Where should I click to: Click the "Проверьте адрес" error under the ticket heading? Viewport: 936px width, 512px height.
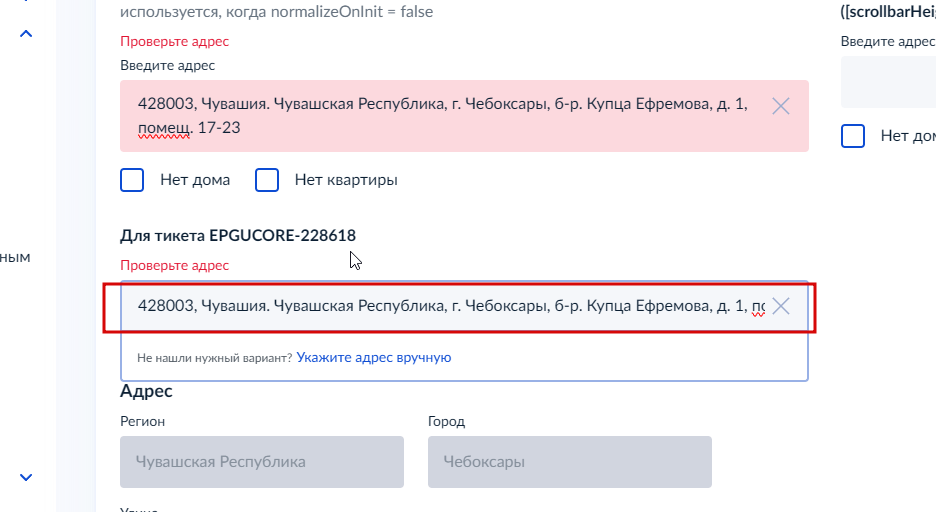click(x=174, y=265)
